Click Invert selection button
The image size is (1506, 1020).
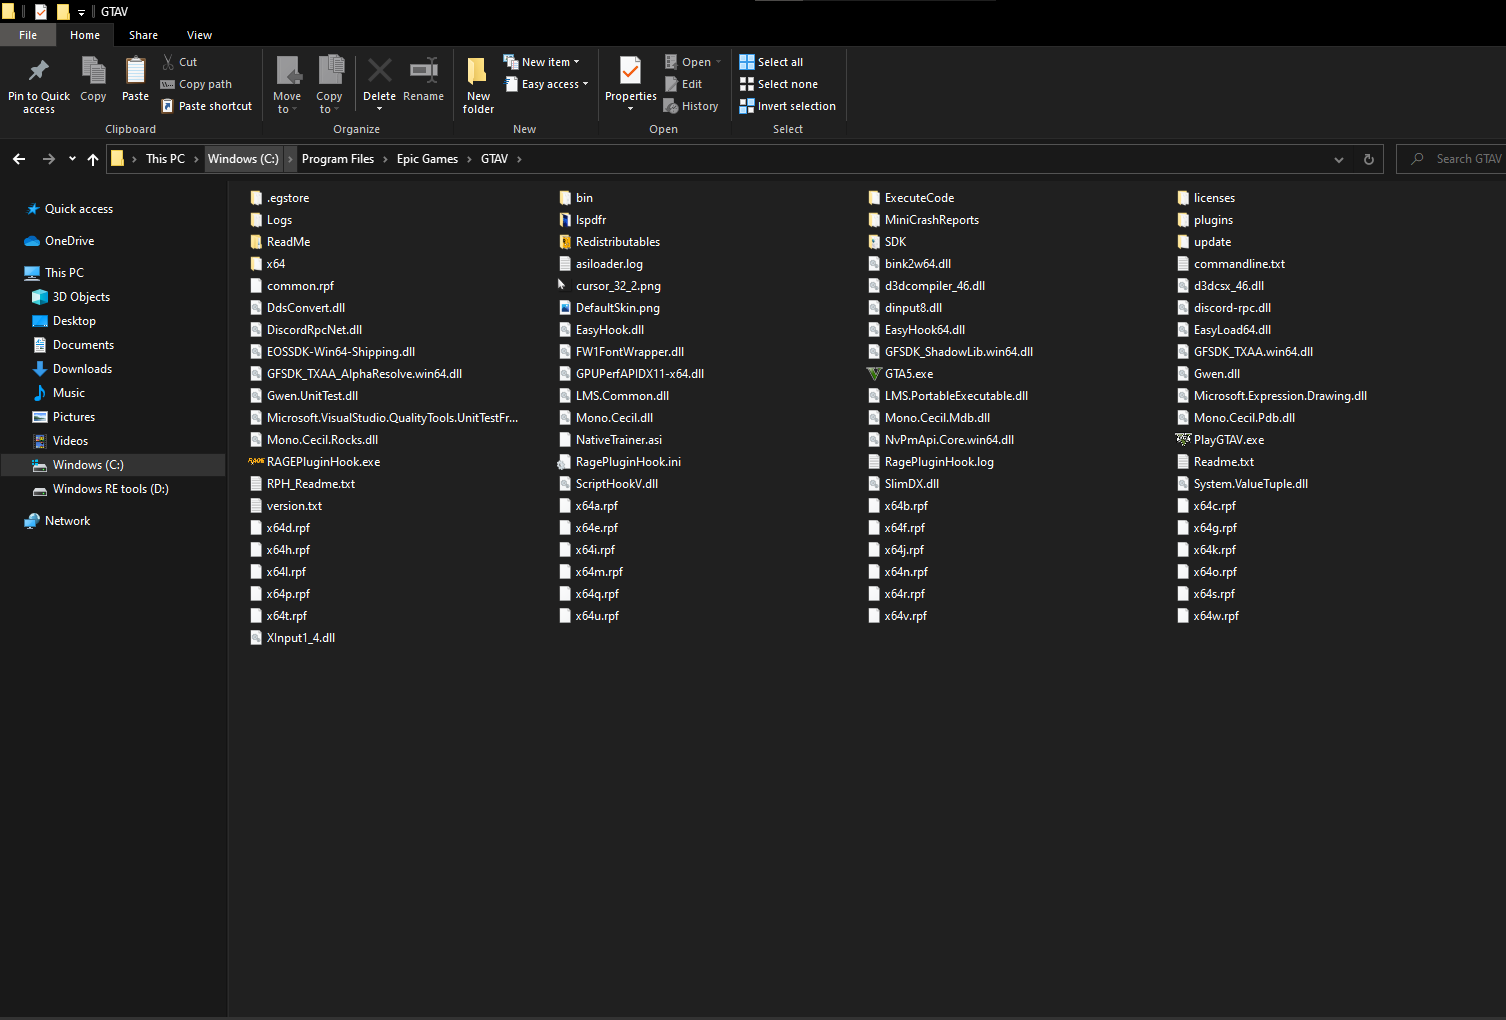787,106
